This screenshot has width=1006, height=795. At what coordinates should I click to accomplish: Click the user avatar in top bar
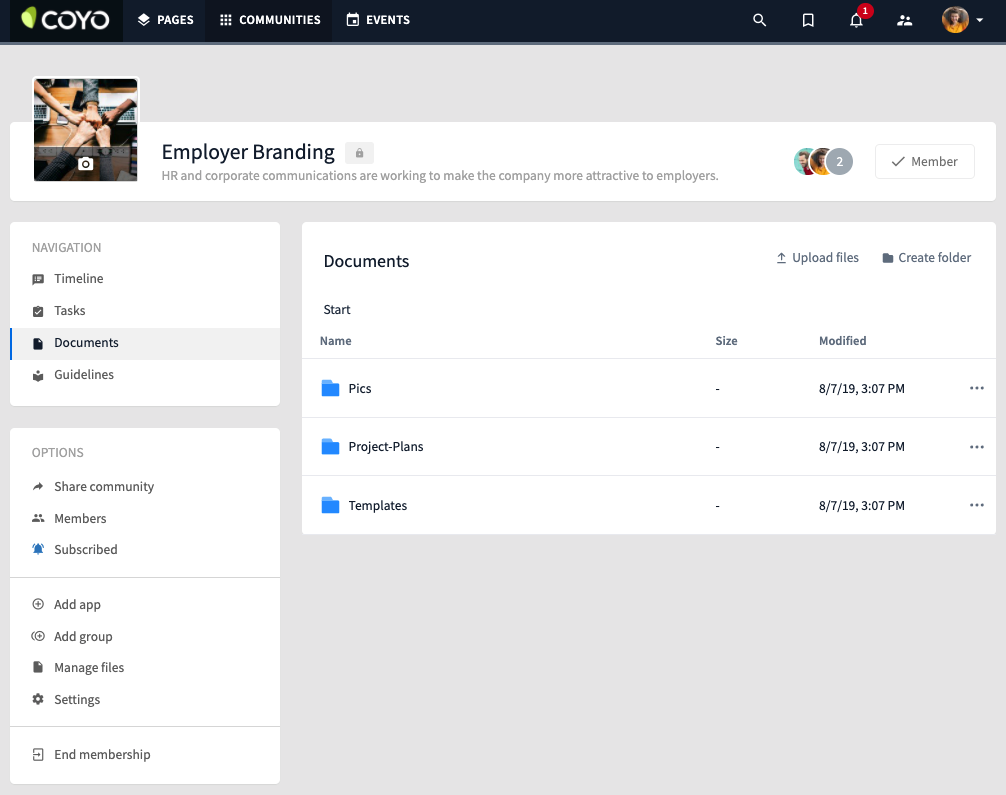(x=955, y=20)
